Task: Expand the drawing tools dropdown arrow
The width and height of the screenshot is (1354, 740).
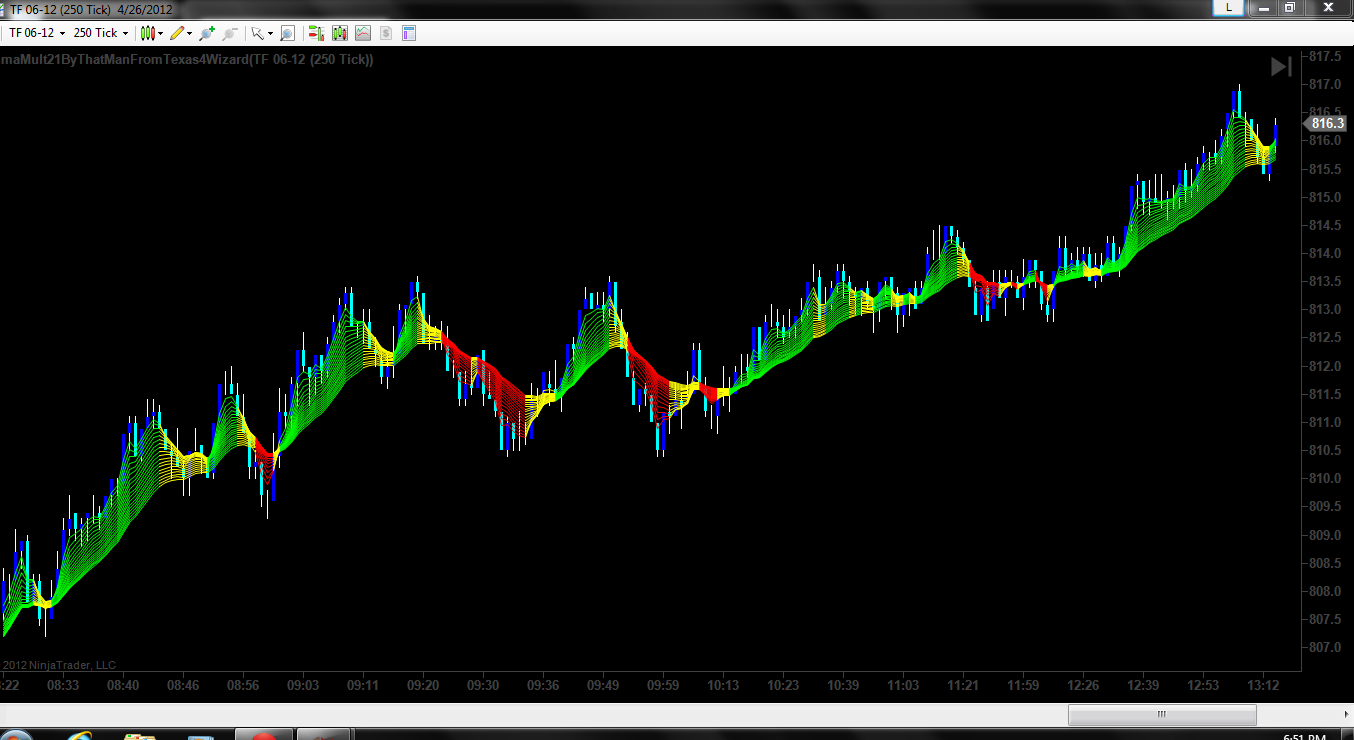Action: coord(189,33)
